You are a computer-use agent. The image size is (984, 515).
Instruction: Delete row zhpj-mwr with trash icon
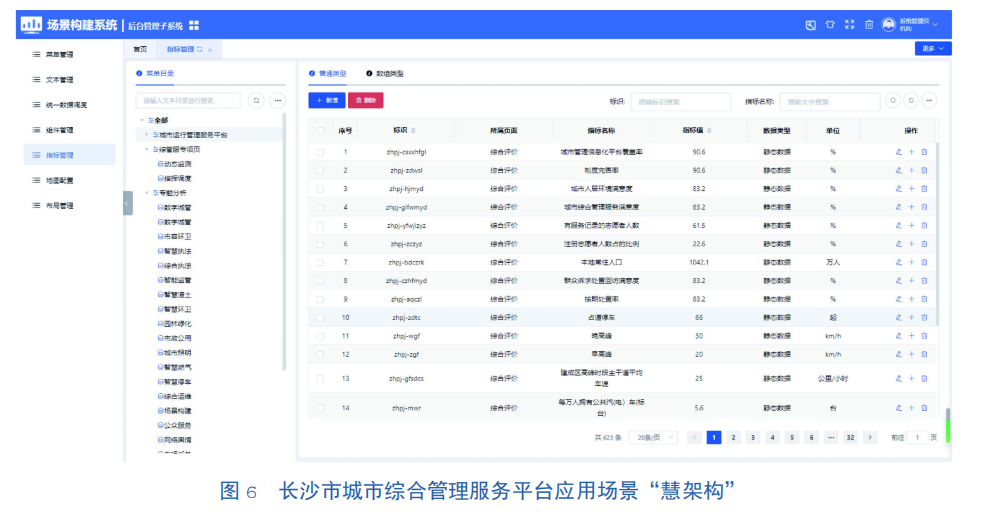click(x=924, y=408)
